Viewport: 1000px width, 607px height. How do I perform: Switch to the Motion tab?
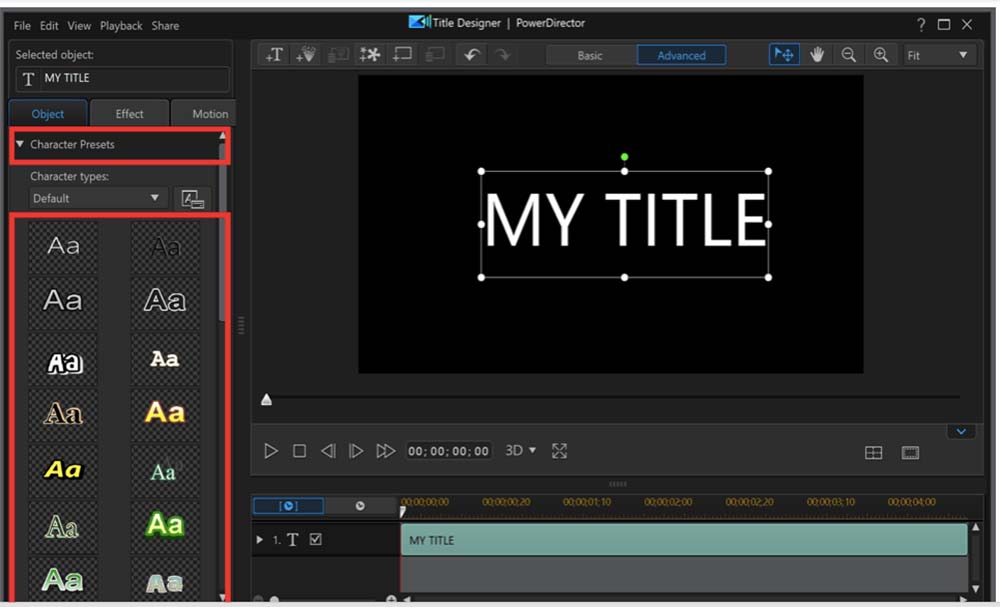205,113
